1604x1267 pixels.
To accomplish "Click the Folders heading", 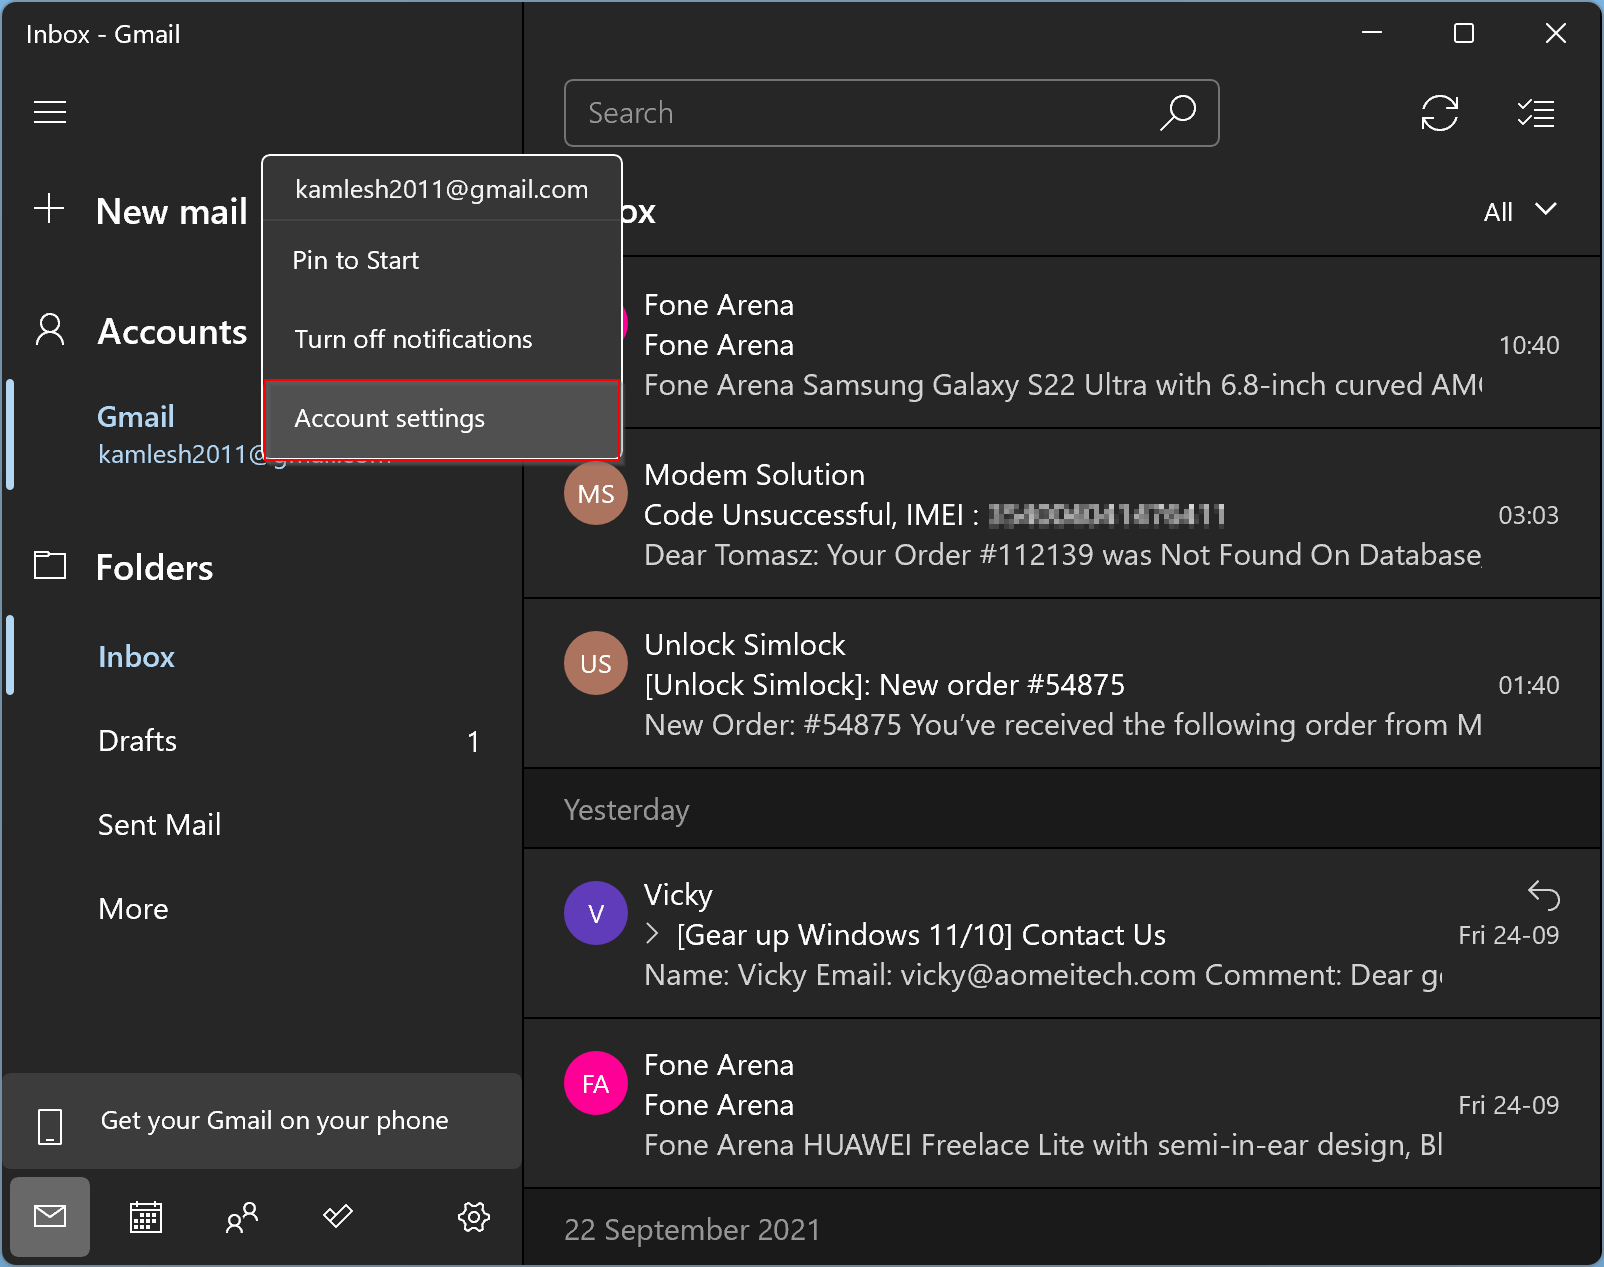I will coord(154,568).
